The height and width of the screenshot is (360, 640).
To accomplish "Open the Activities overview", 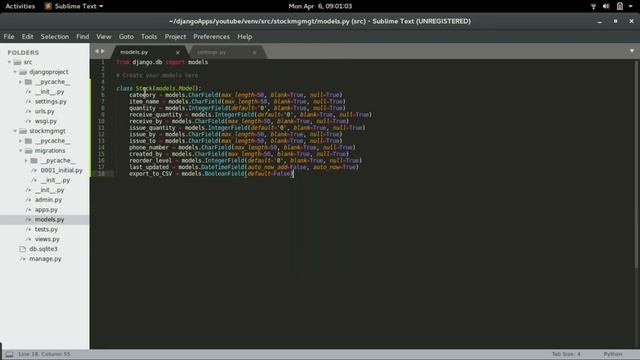I will point(20,6).
